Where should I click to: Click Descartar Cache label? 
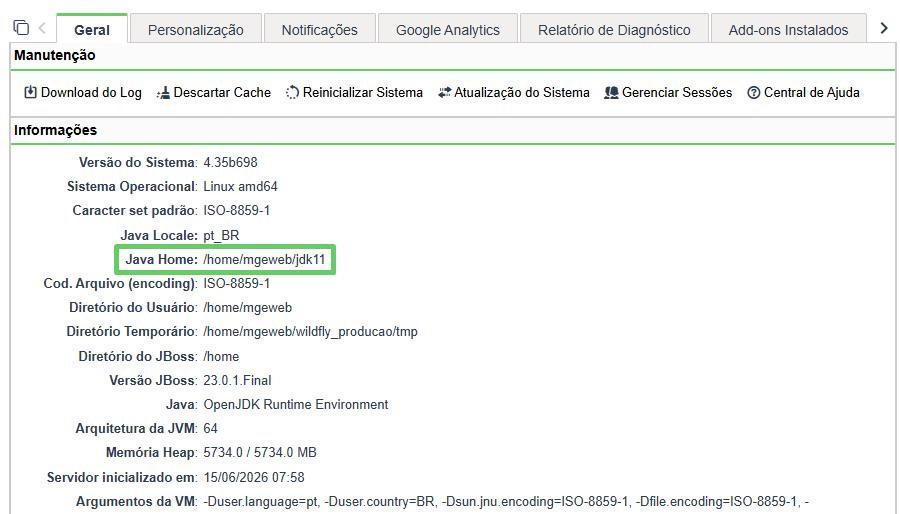(x=222, y=92)
